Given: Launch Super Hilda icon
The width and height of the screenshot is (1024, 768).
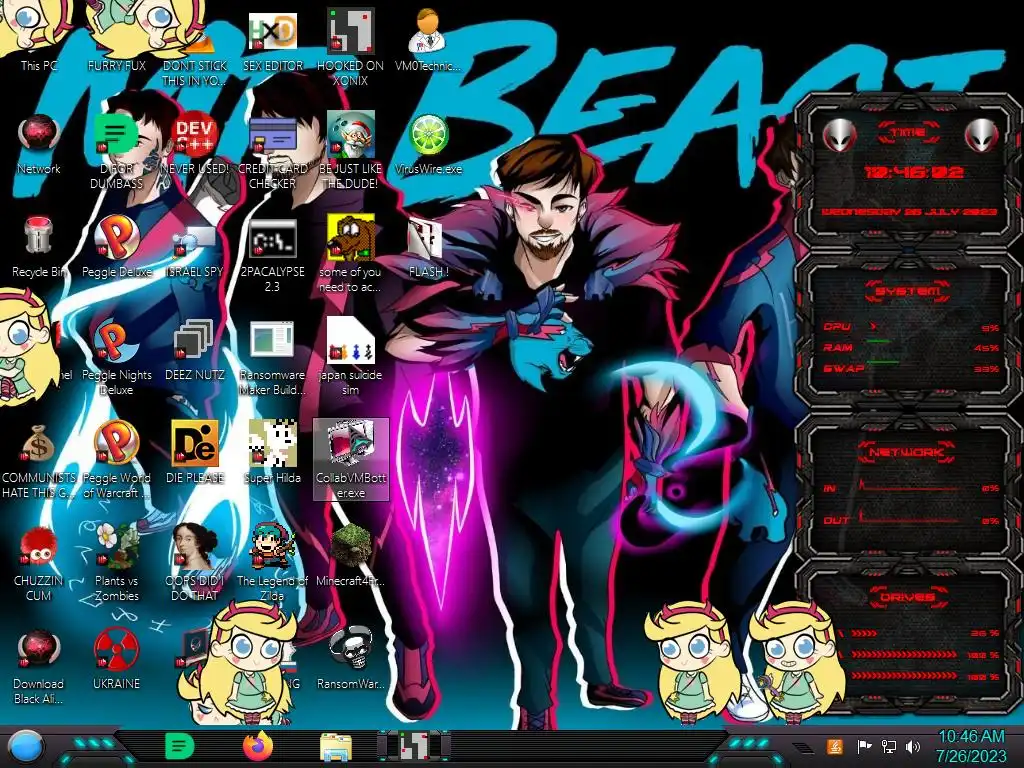Looking at the screenshot, I should click(272, 452).
